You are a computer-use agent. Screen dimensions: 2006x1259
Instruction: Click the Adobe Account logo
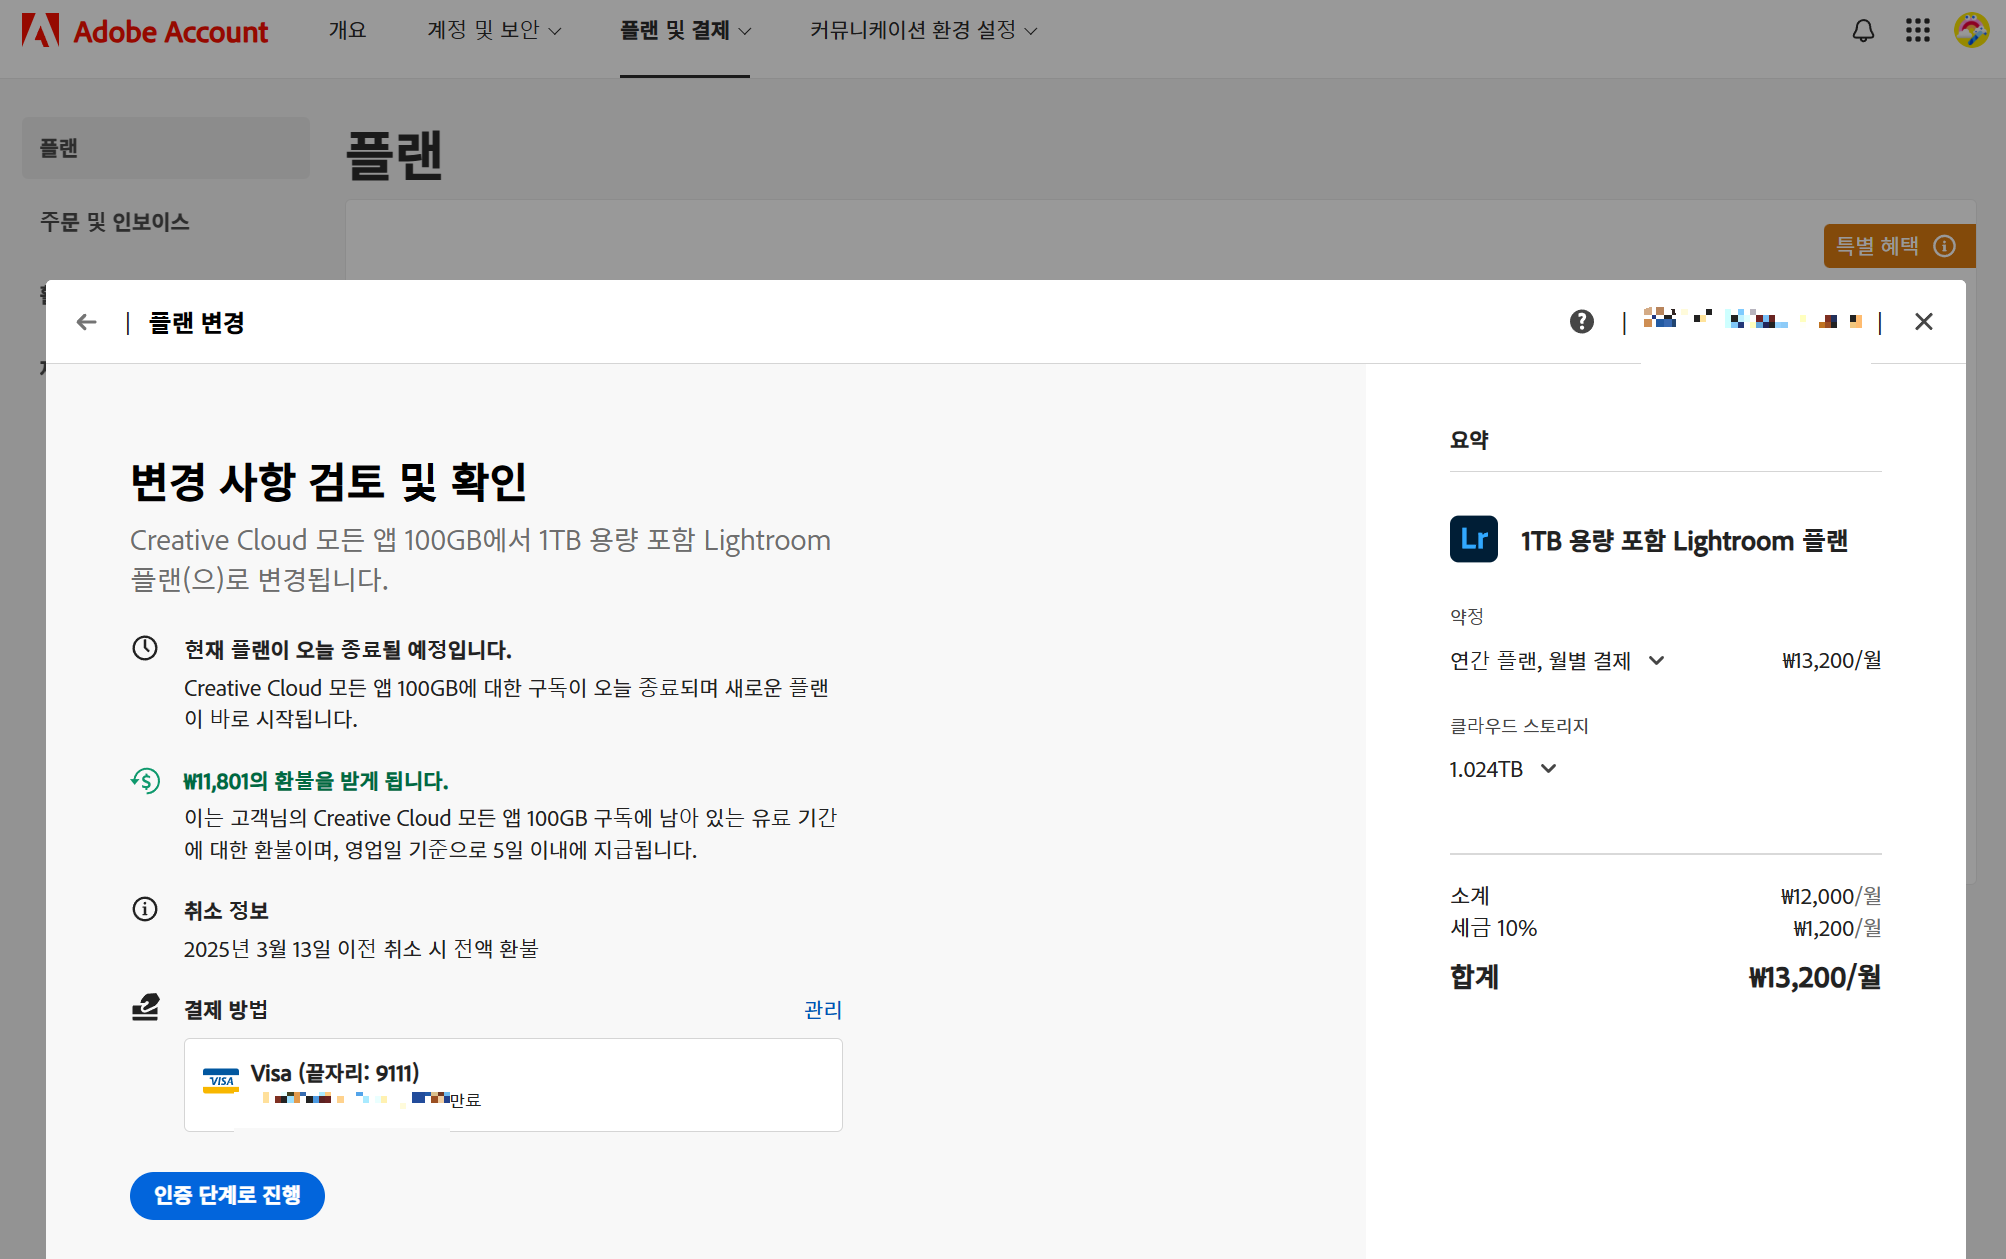[x=145, y=31]
